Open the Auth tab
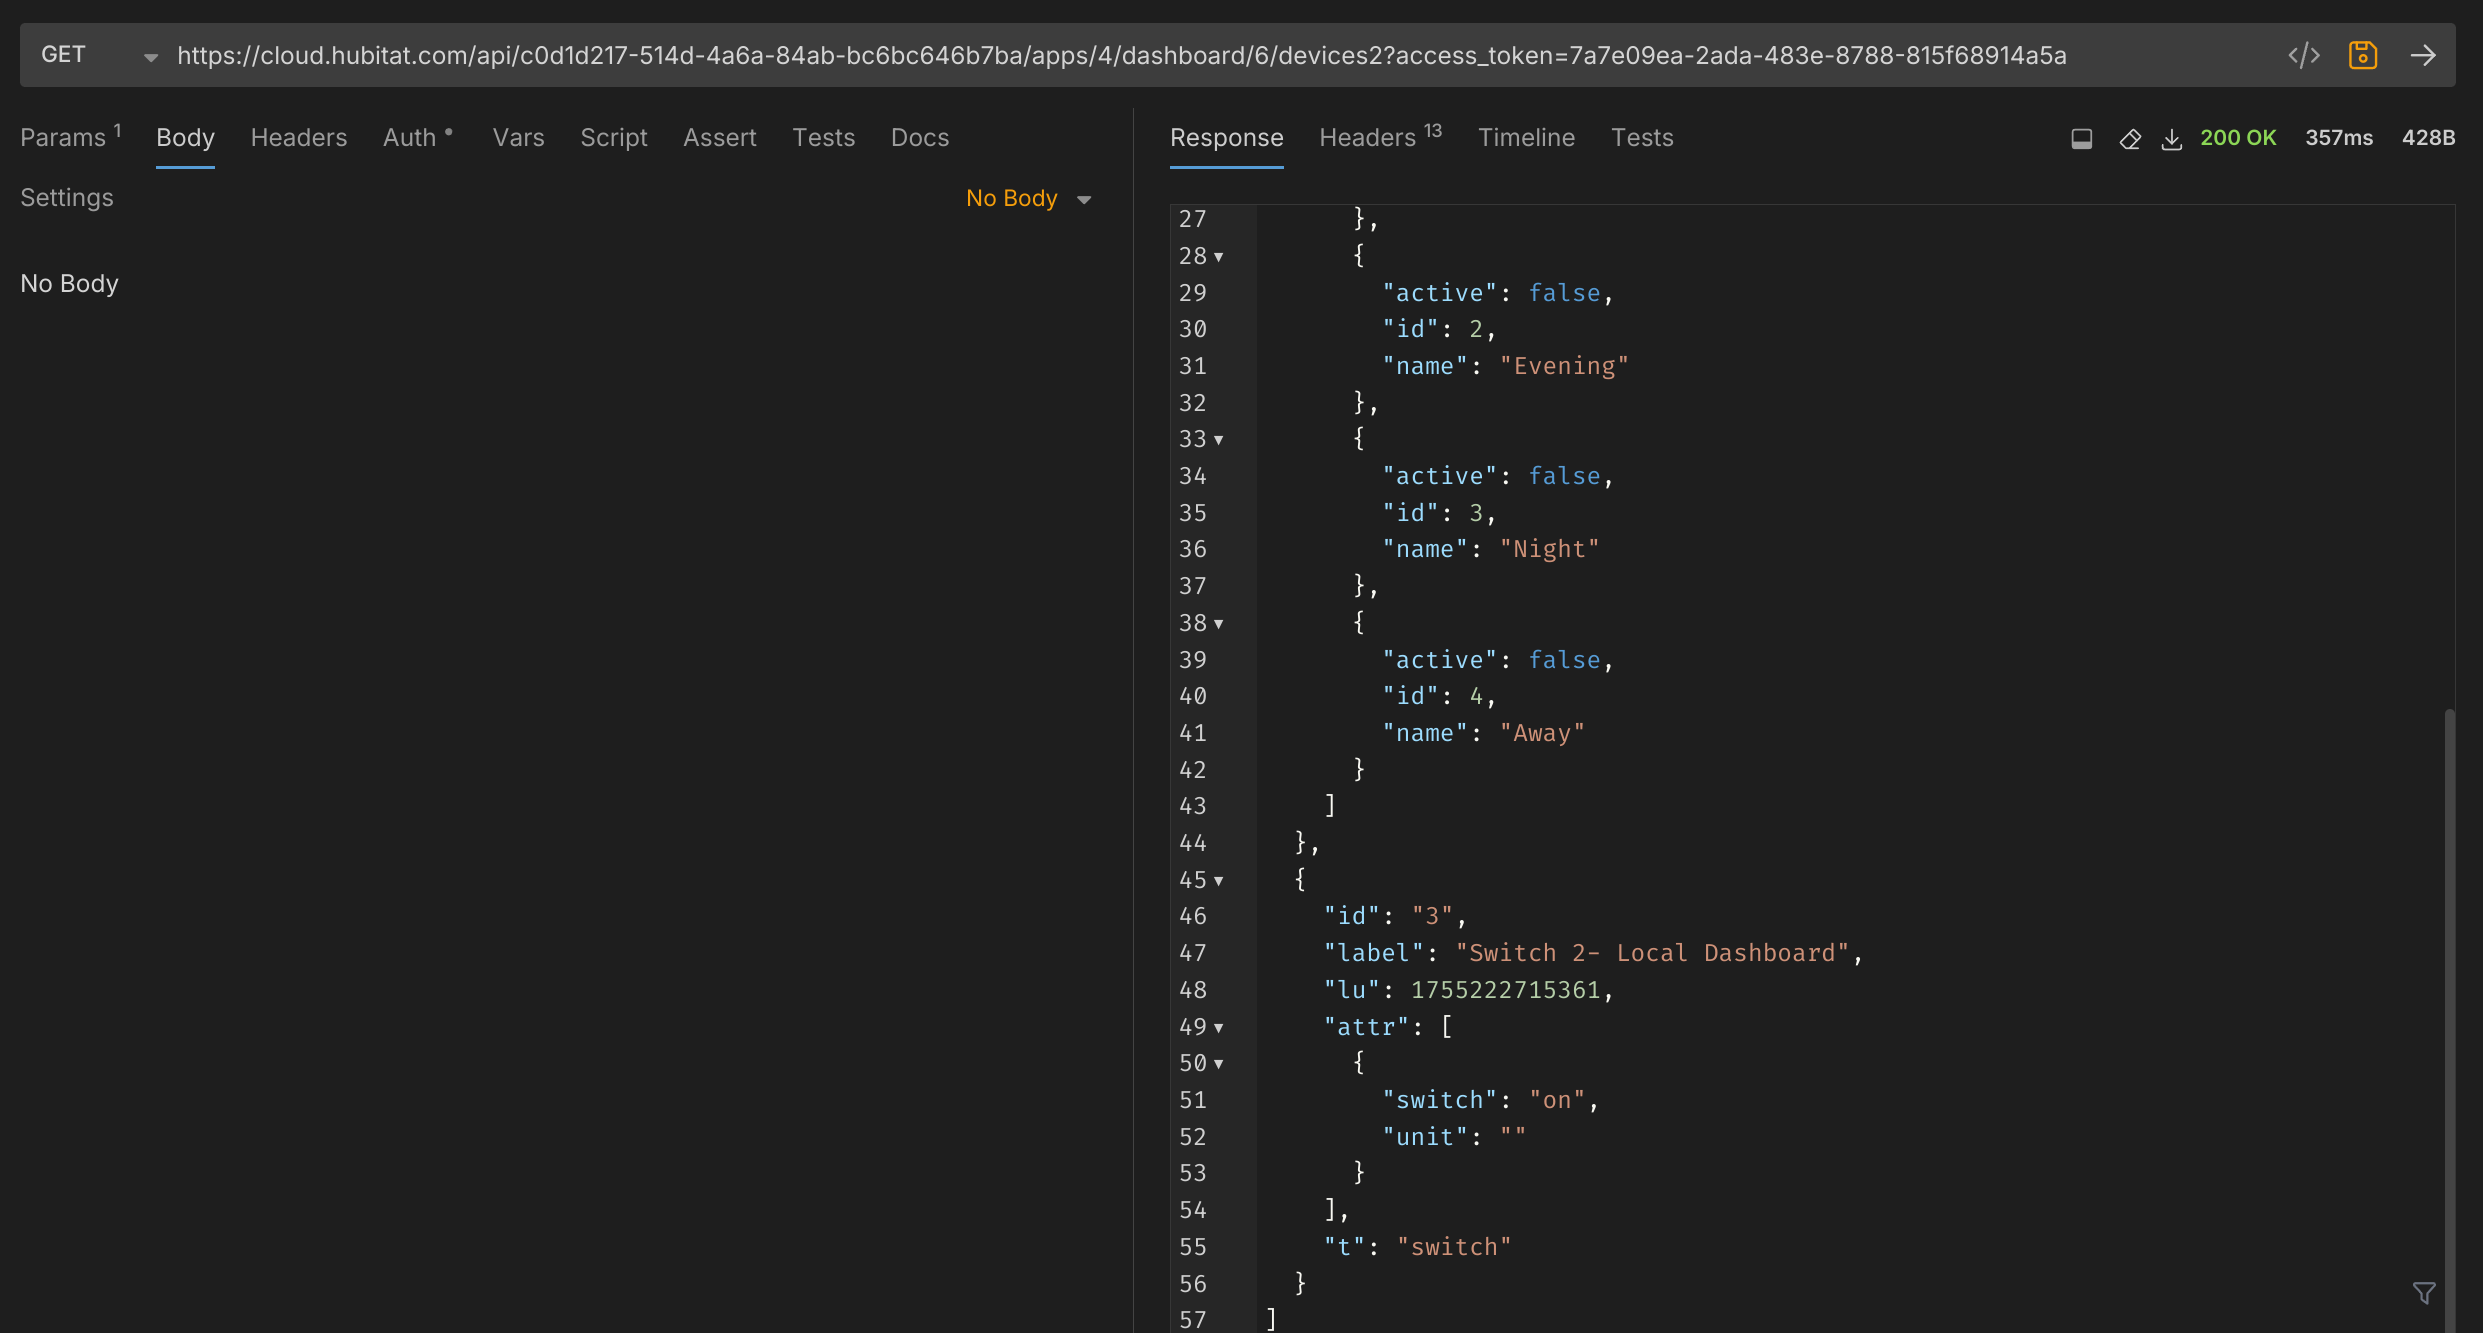 tap(410, 138)
